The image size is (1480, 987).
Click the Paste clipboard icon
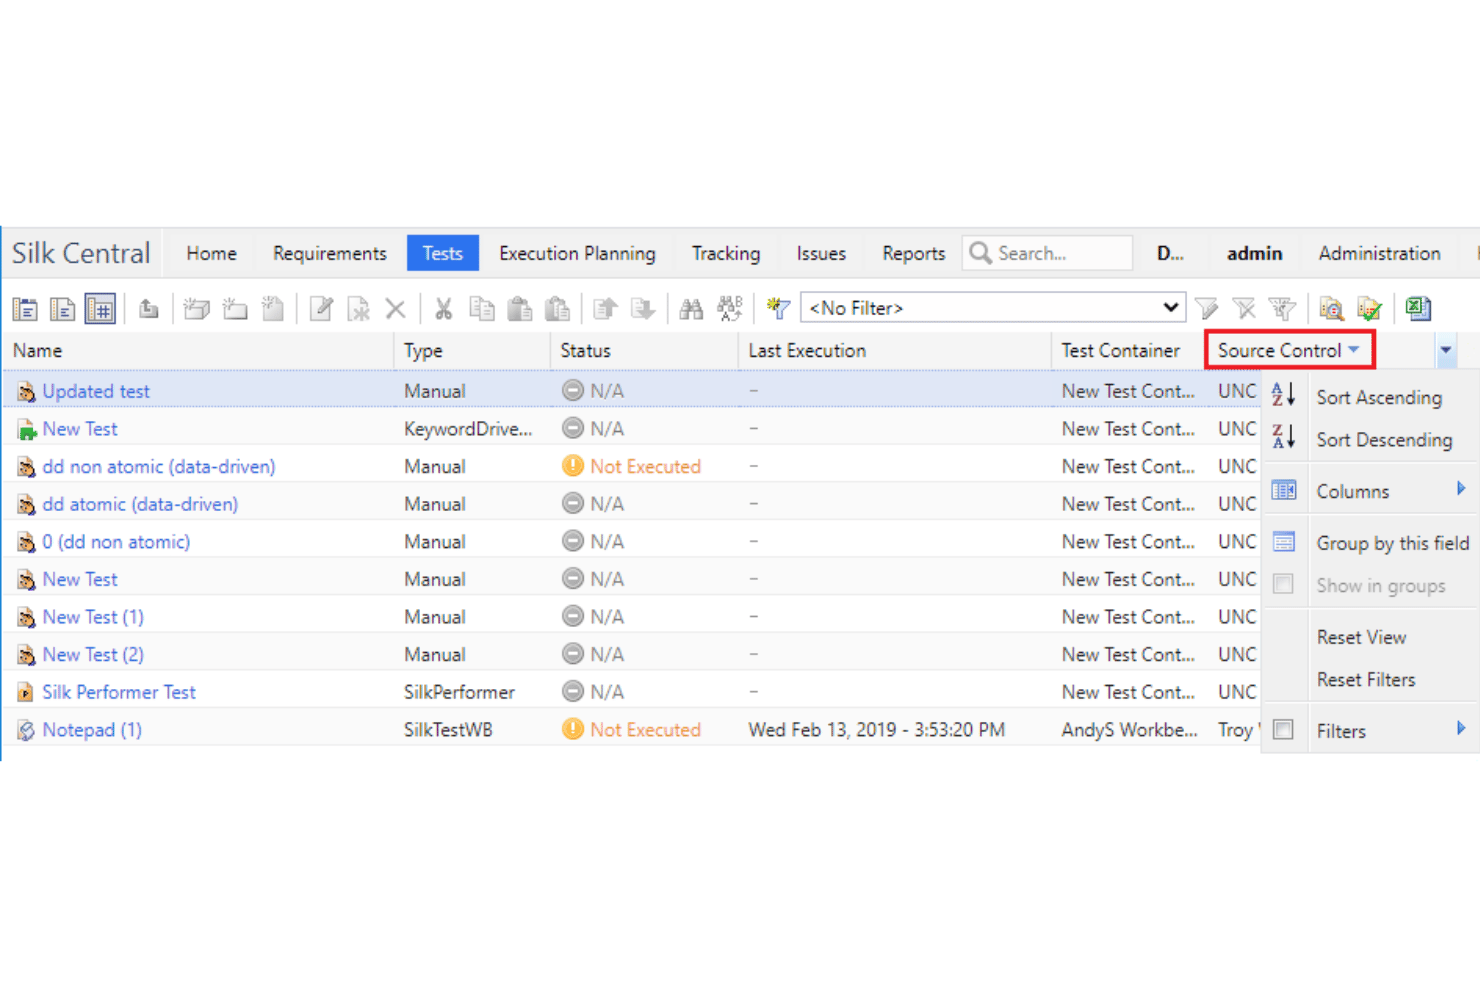[x=520, y=309]
